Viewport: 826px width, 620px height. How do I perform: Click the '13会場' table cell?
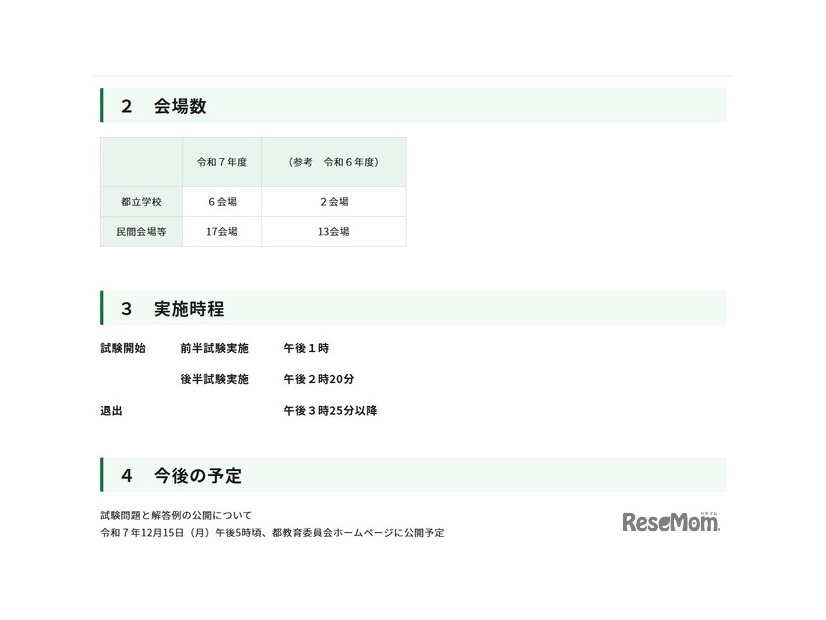pyautogui.click(x=333, y=231)
